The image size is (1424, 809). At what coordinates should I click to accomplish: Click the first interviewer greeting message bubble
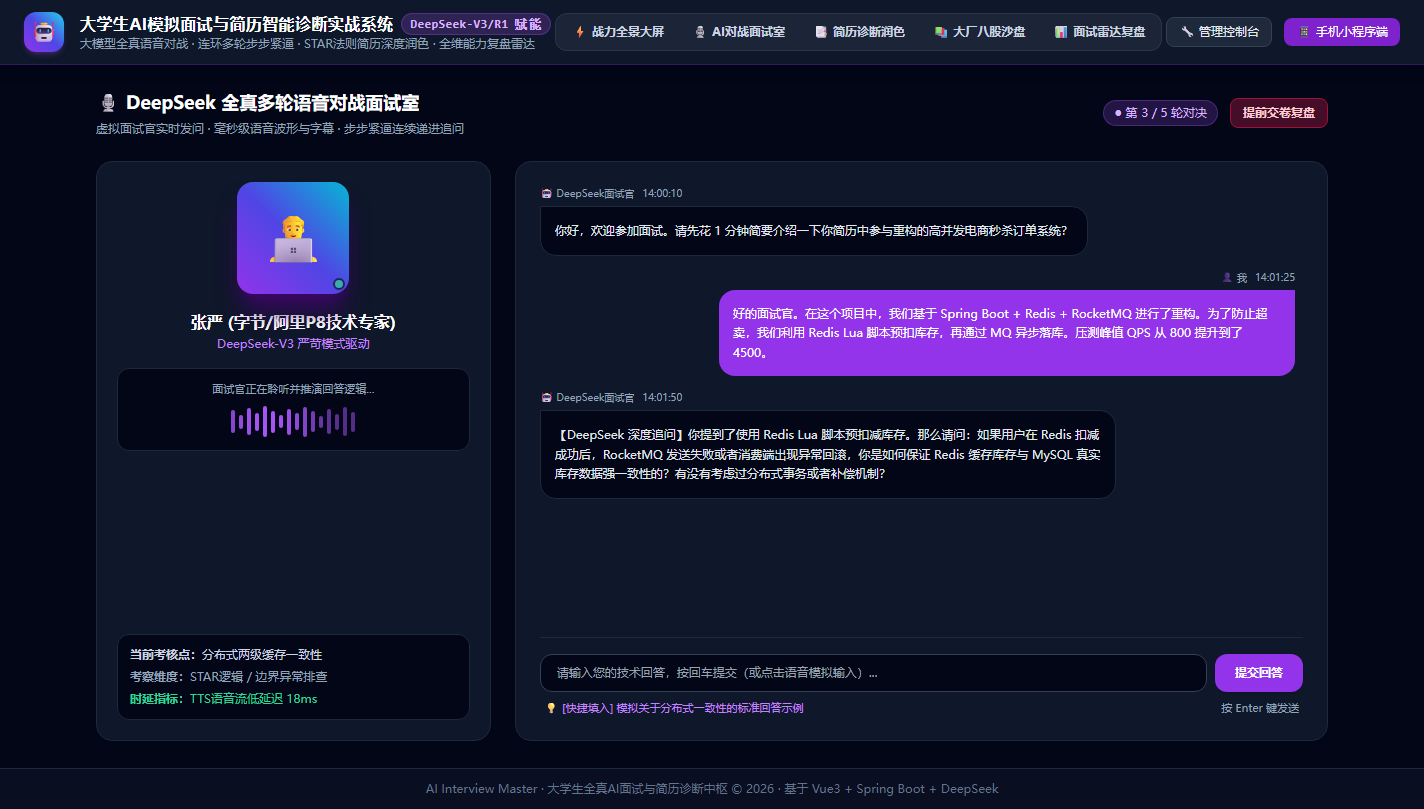coord(813,231)
